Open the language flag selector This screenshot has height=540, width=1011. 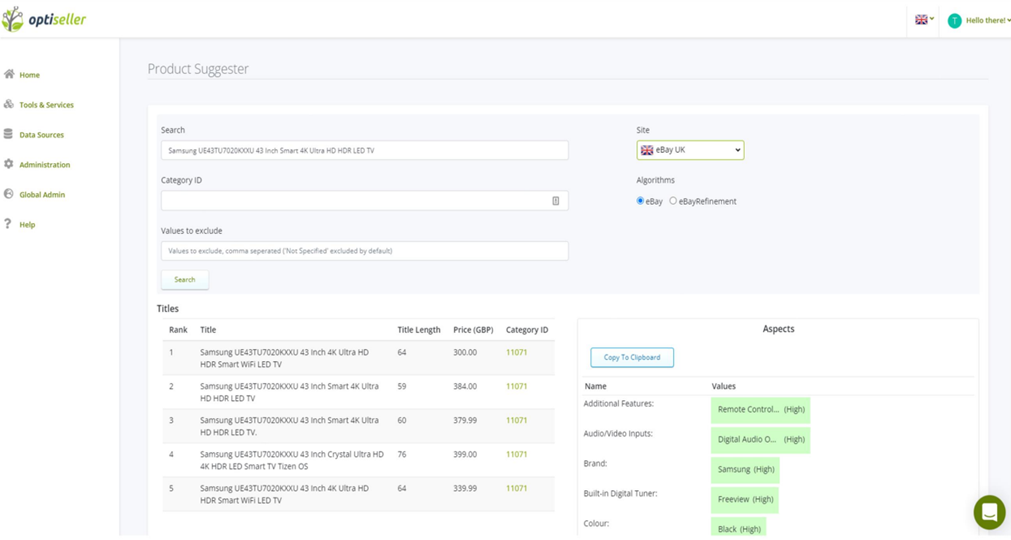pyautogui.click(x=924, y=20)
